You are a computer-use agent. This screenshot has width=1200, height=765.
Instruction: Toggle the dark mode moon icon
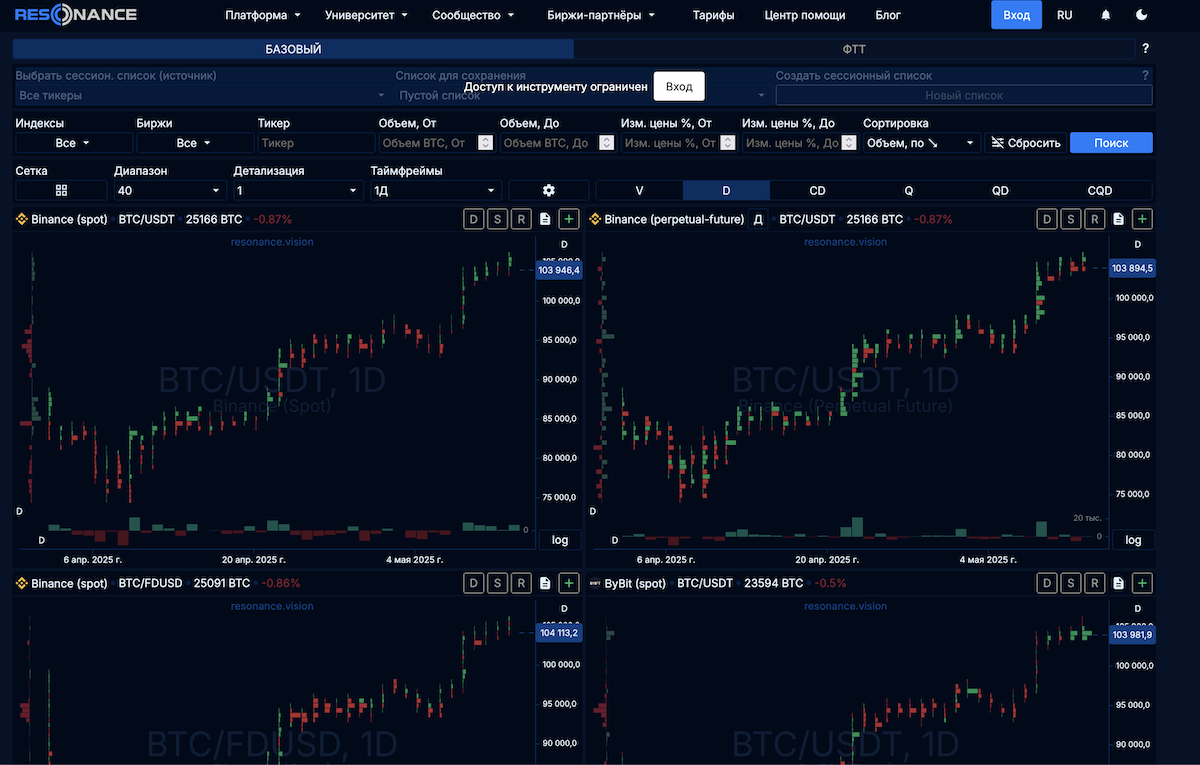coord(1143,15)
